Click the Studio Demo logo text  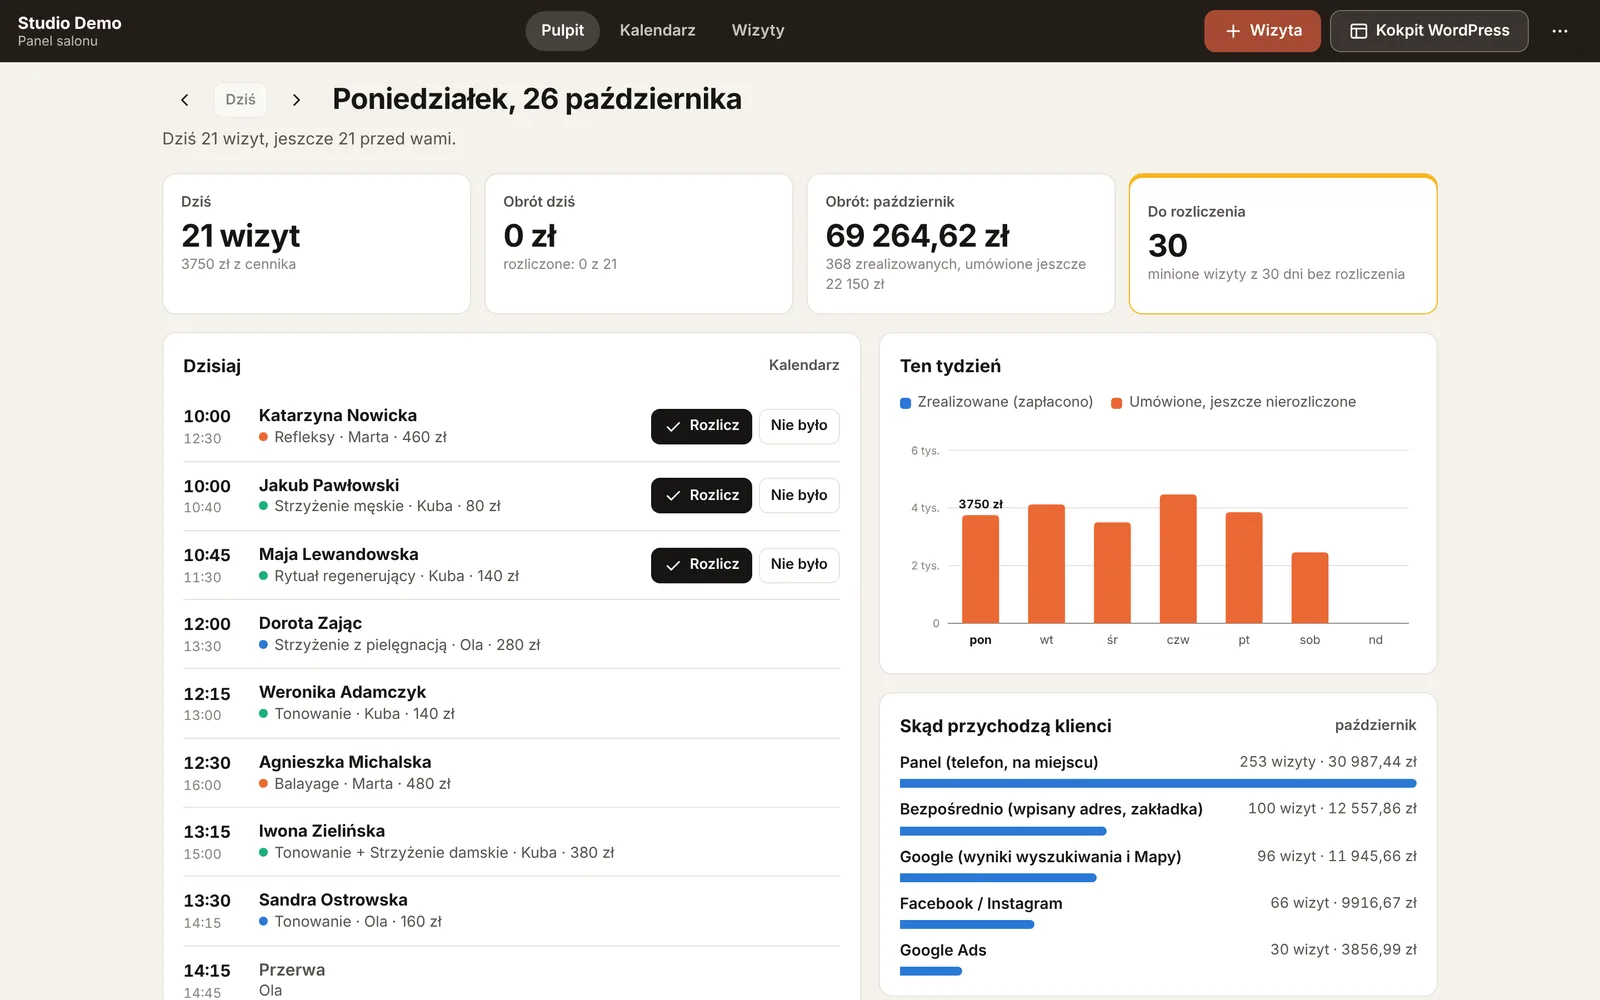[x=70, y=23]
